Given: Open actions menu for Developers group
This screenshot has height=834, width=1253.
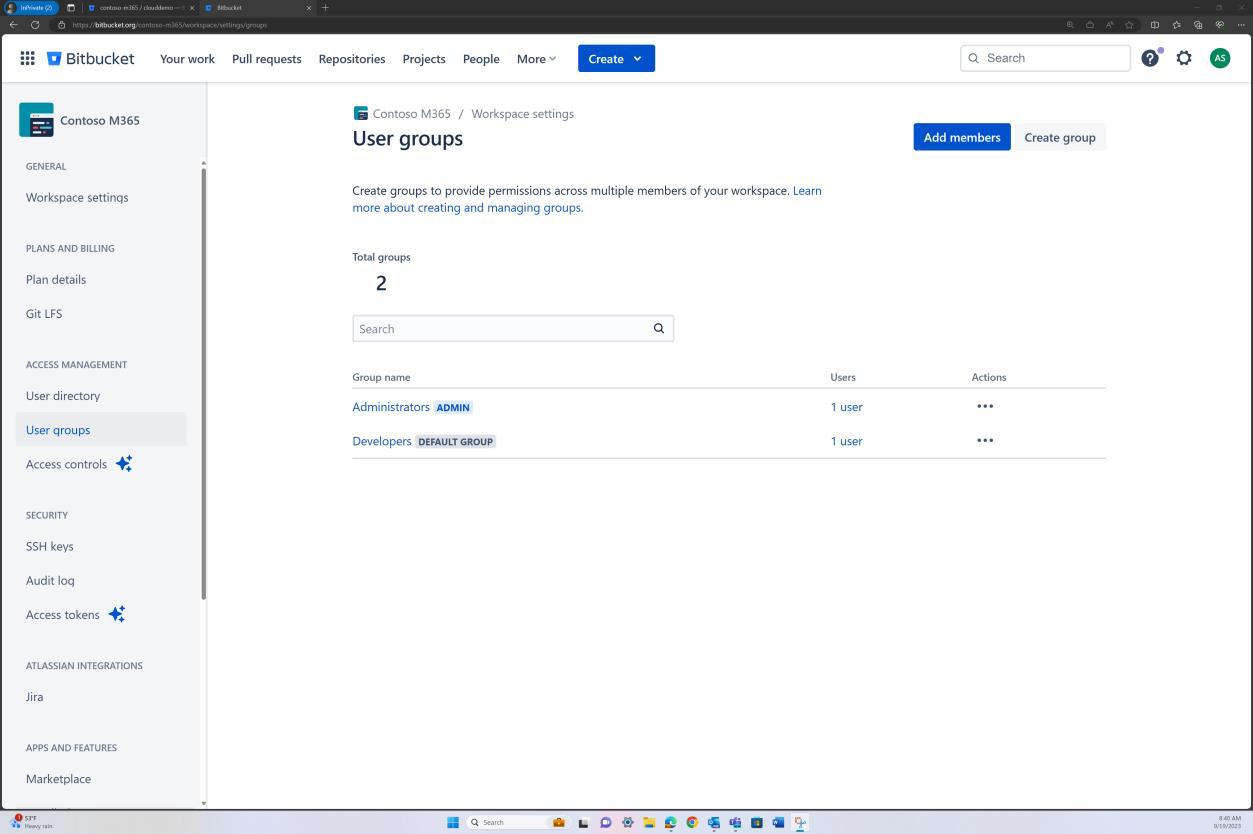Looking at the screenshot, I should (x=984, y=440).
